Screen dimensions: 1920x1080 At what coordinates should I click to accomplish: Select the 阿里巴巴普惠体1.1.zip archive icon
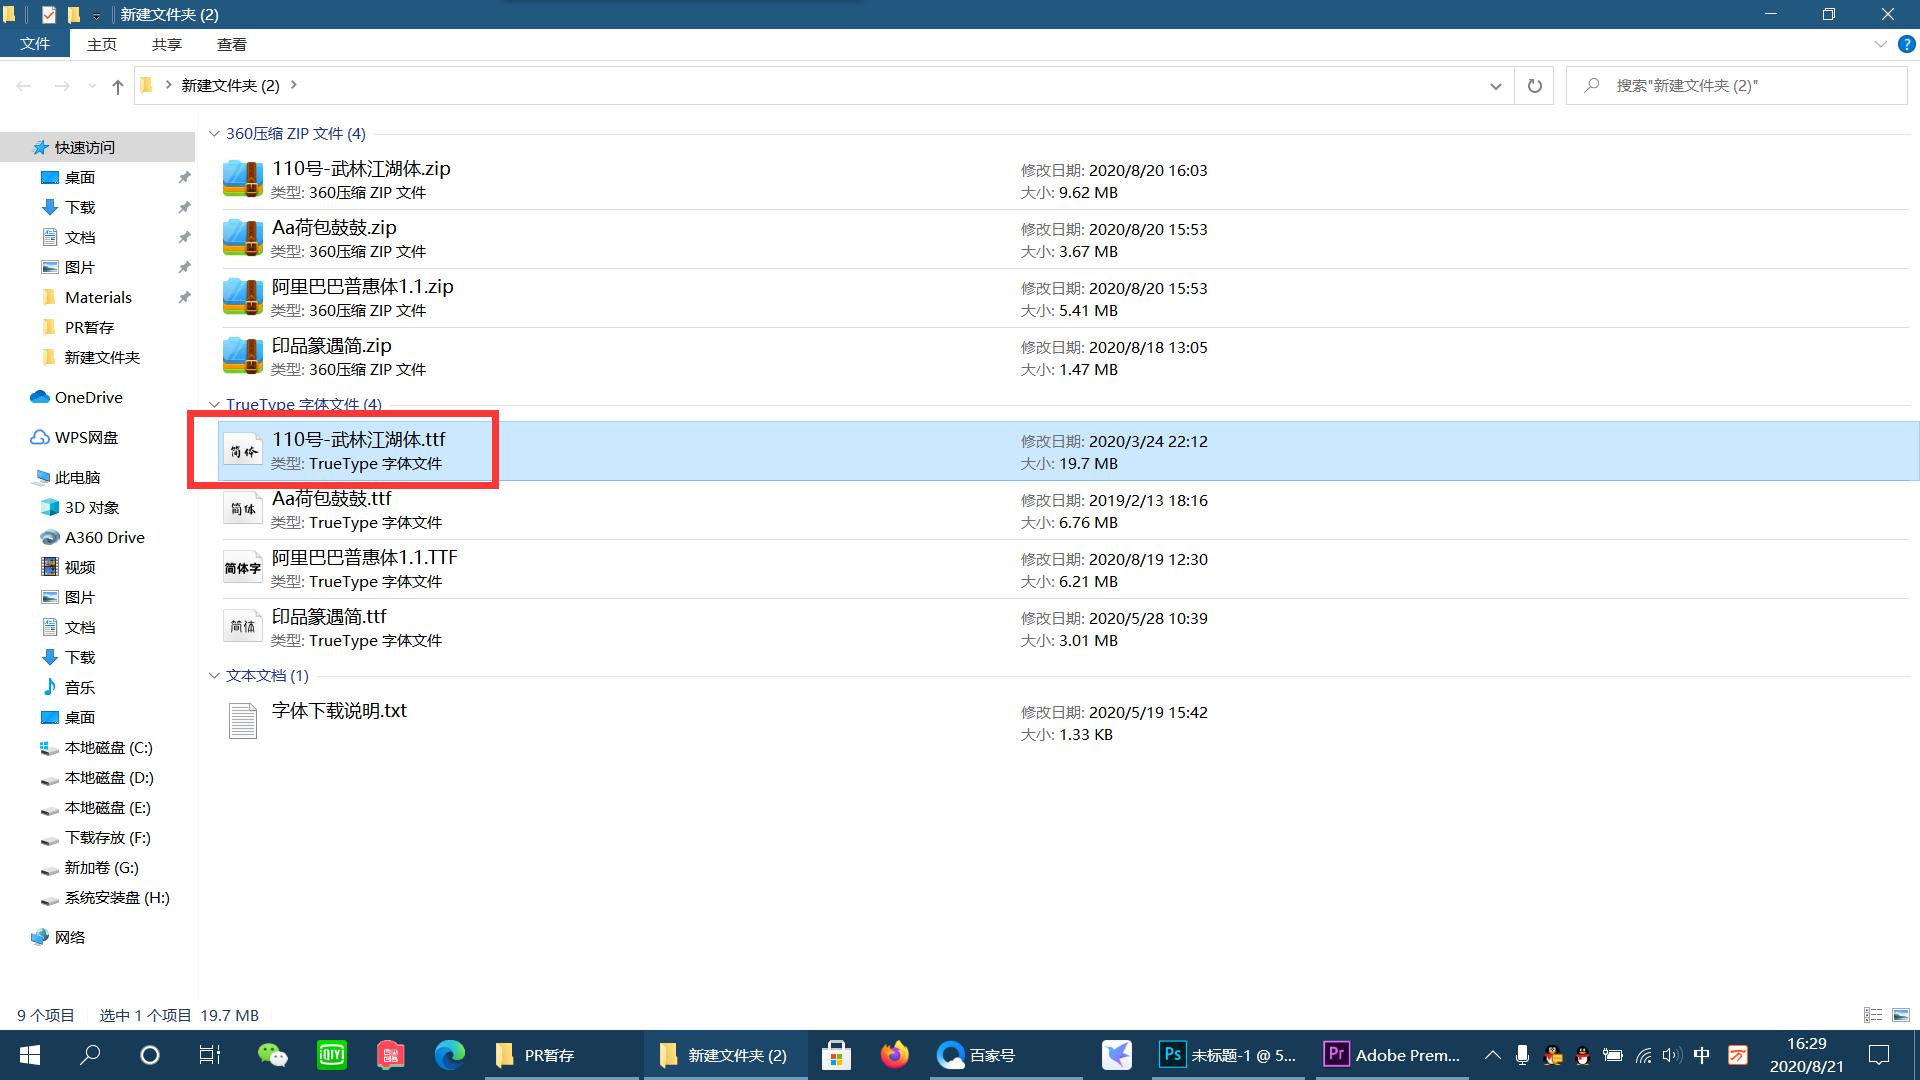coord(242,297)
